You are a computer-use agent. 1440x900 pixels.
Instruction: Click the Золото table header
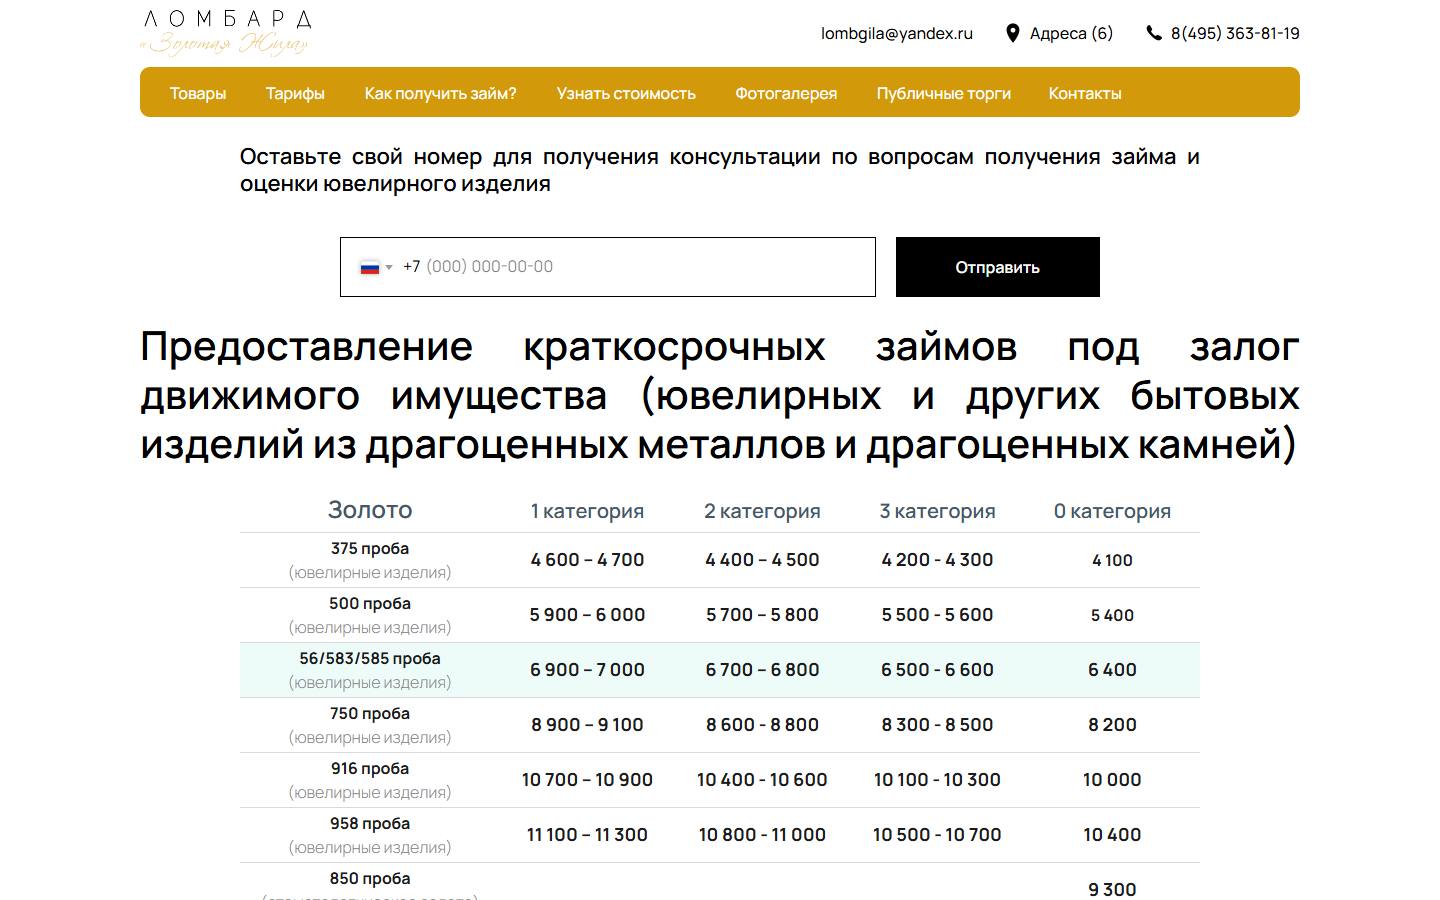pyautogui.click(x=370, y=510)
